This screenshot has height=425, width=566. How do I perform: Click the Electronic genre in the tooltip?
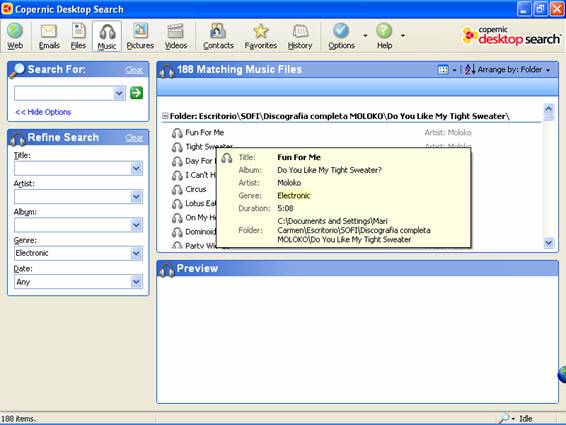coord(293,196)
